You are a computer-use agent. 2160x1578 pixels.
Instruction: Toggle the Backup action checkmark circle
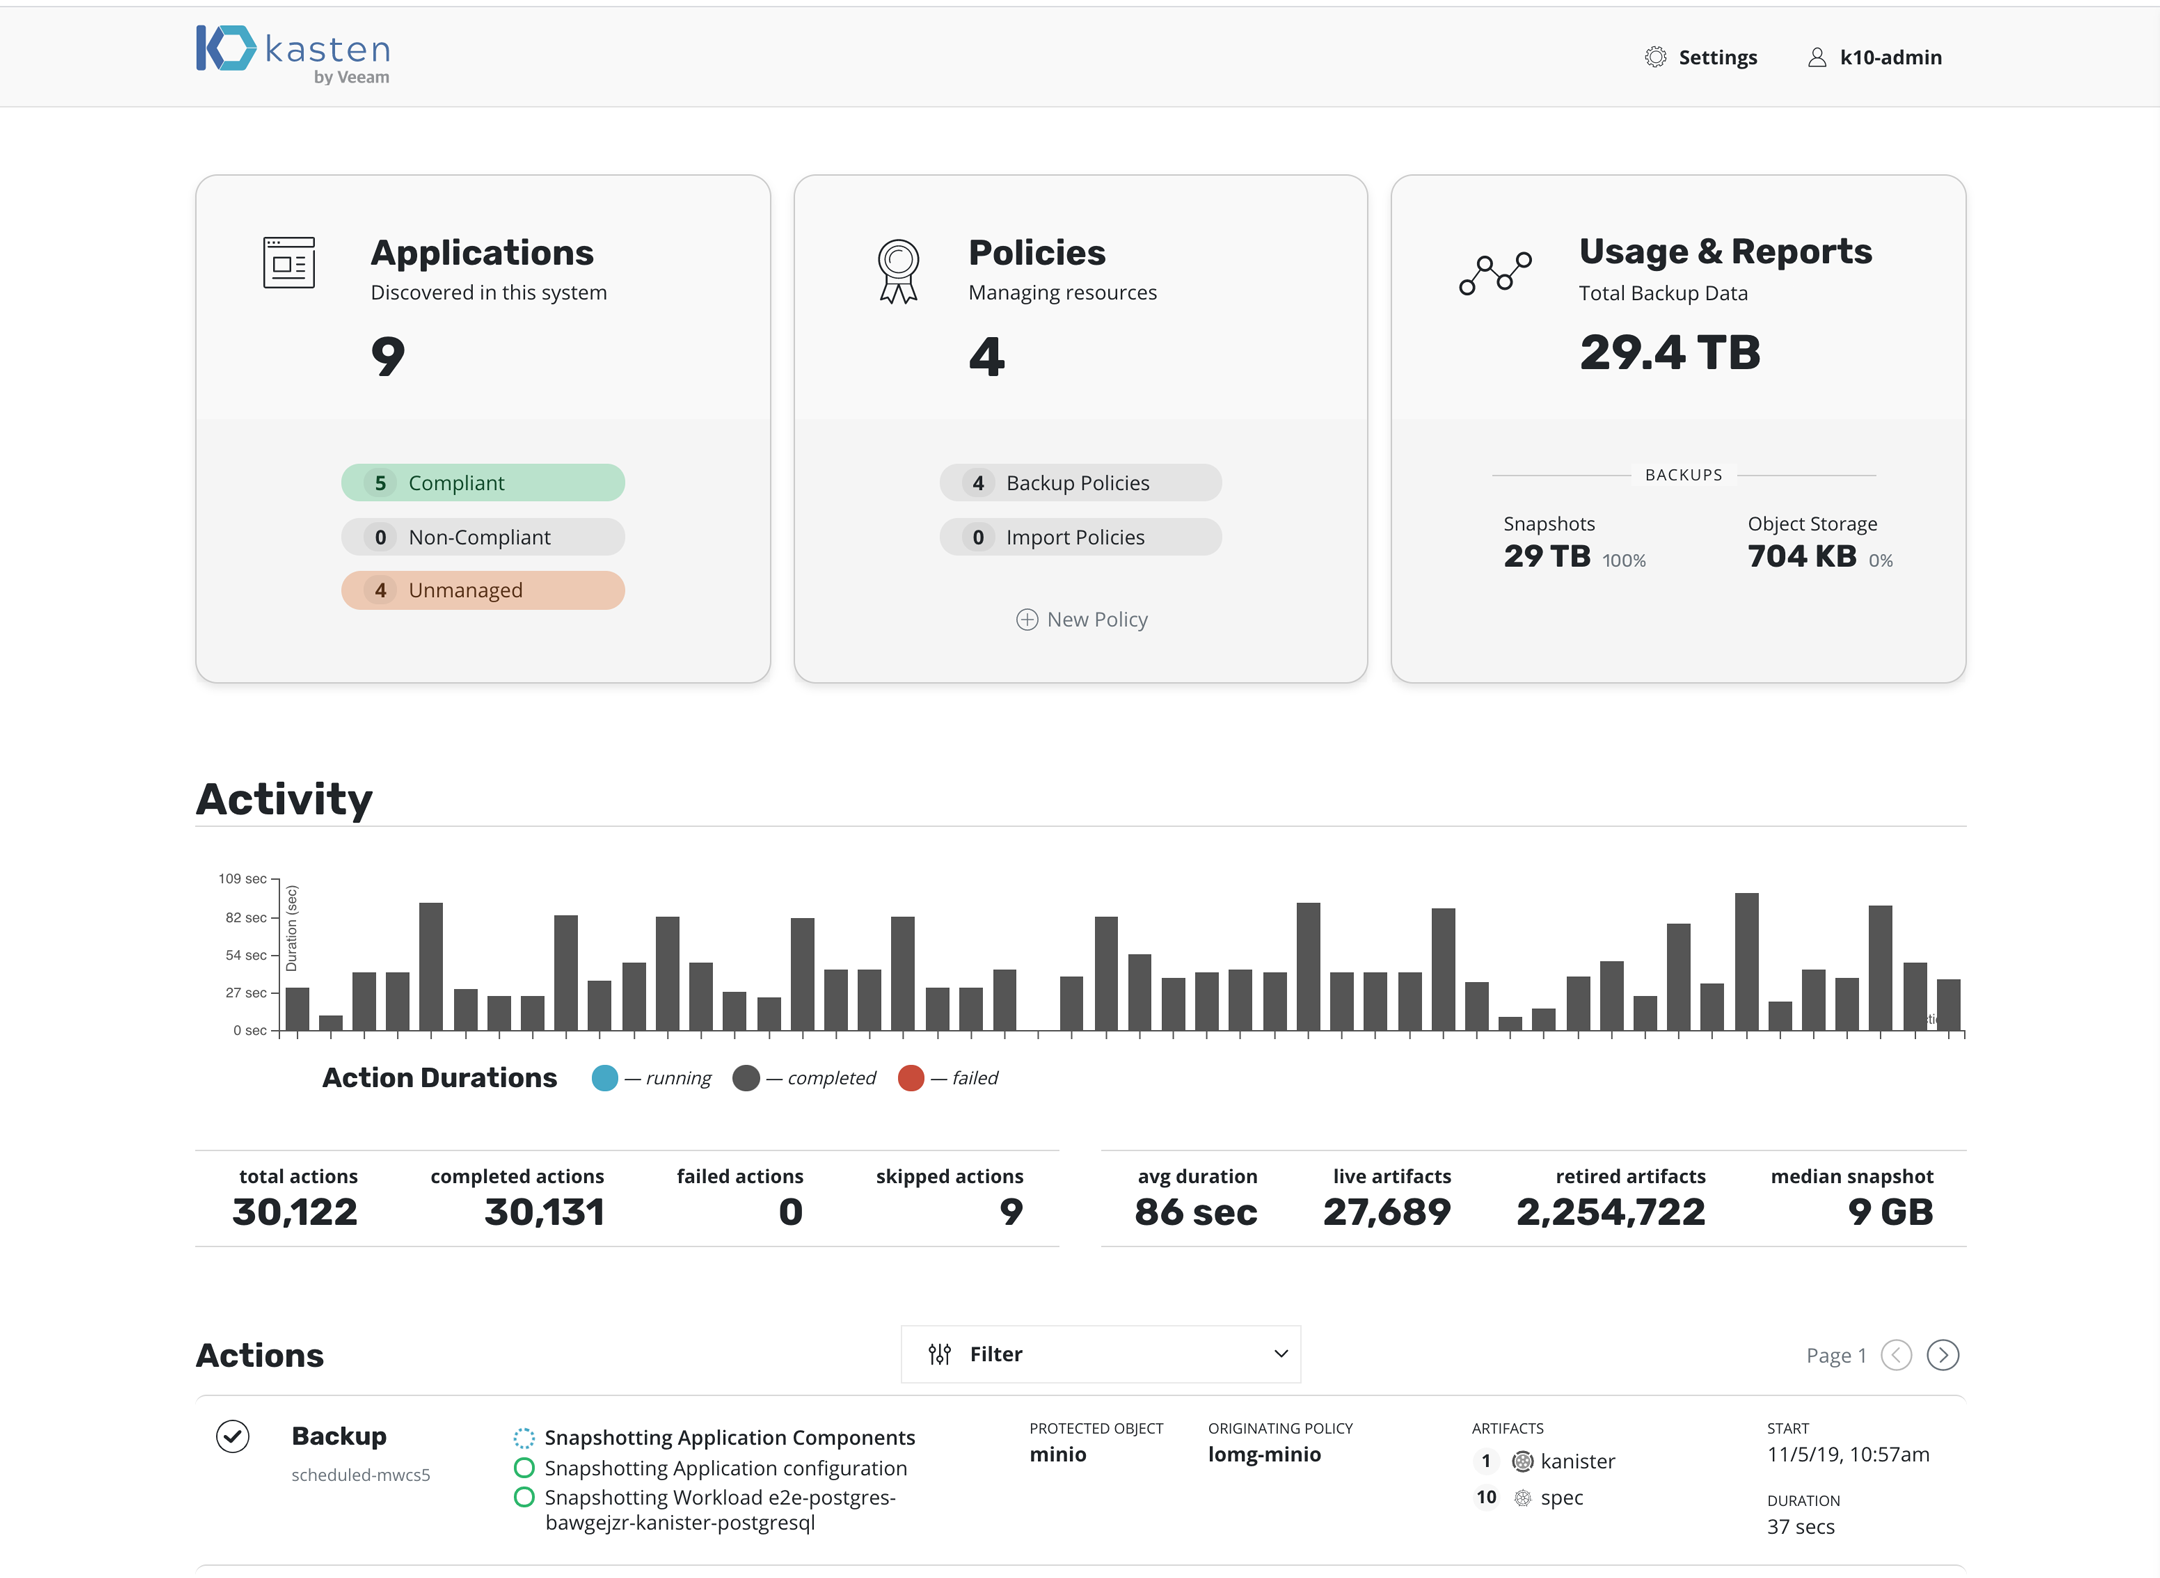[x=232, y=1437]
